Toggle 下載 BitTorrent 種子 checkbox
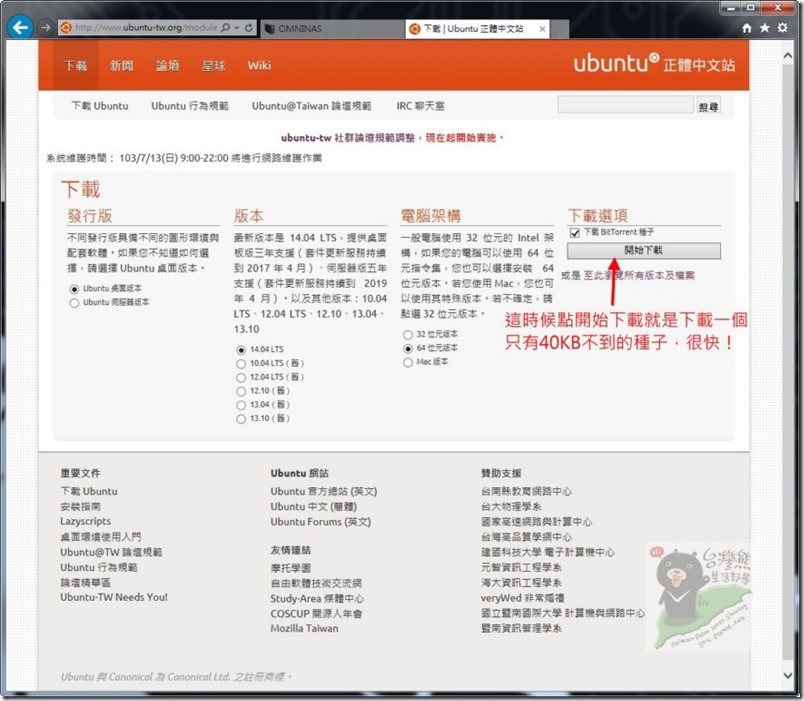 pyautogui.click(x=575, y=233)
